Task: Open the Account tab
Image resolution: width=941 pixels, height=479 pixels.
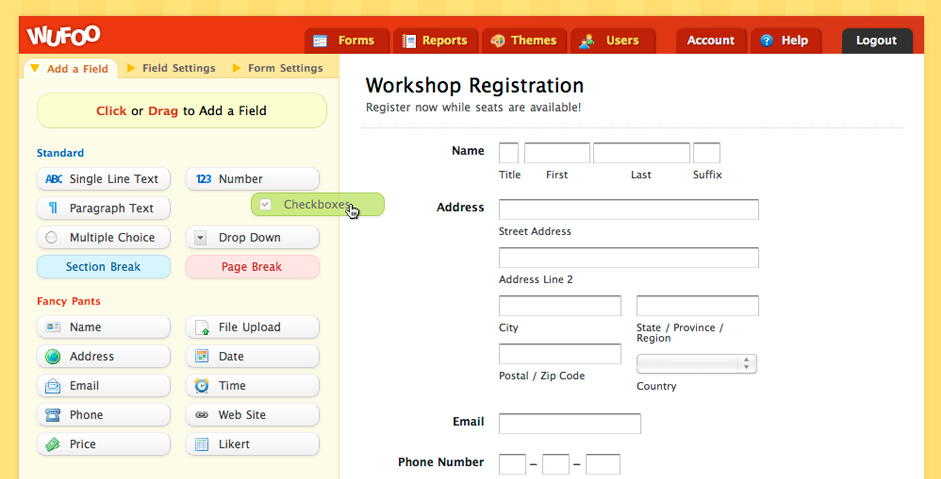Action: tap(711, 41)
